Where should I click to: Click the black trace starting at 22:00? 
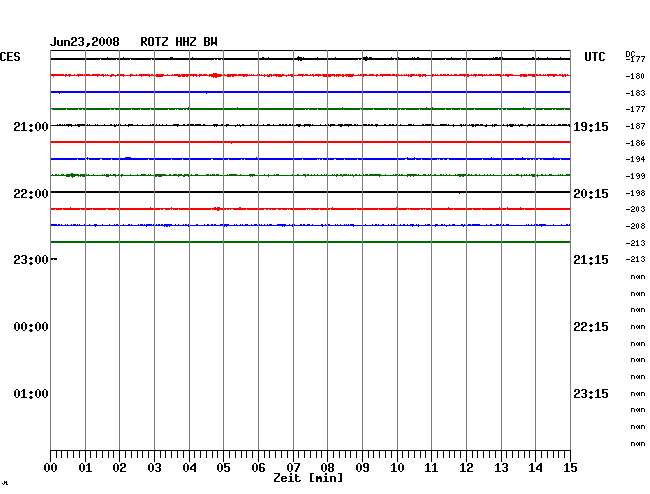coord(310,192)
